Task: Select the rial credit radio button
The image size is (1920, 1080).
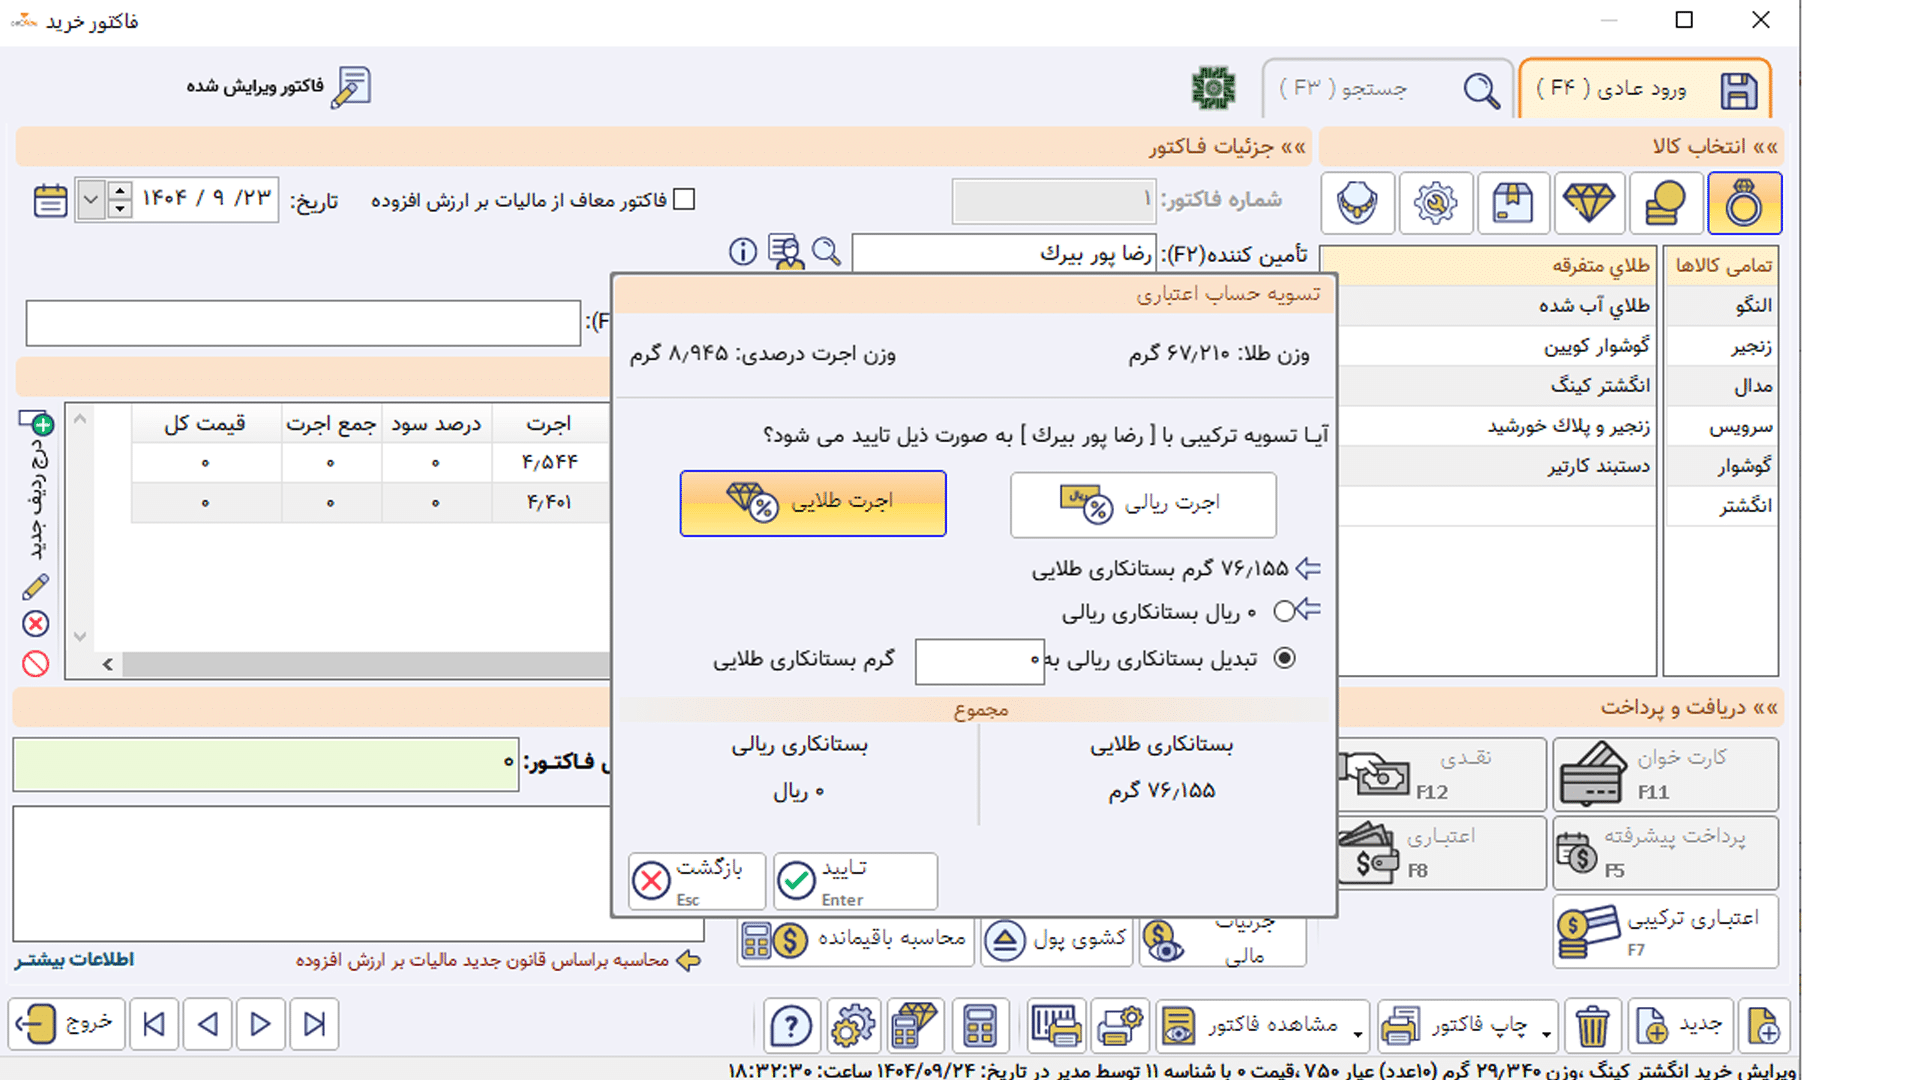Action: point(1284,611)
